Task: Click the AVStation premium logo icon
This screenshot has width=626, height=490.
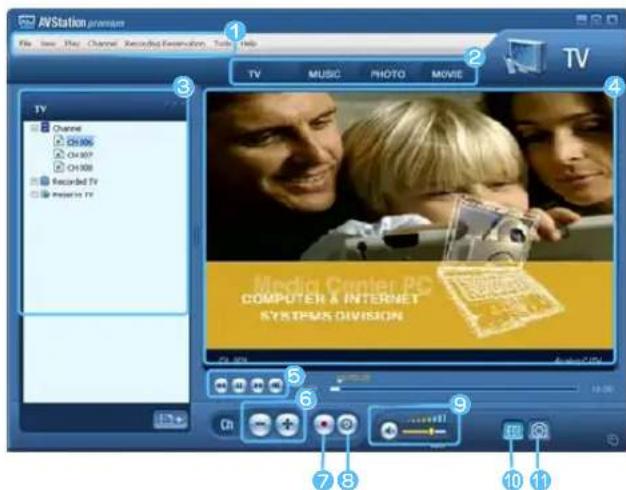Action: pyautogui.click(x=27, y=22)
